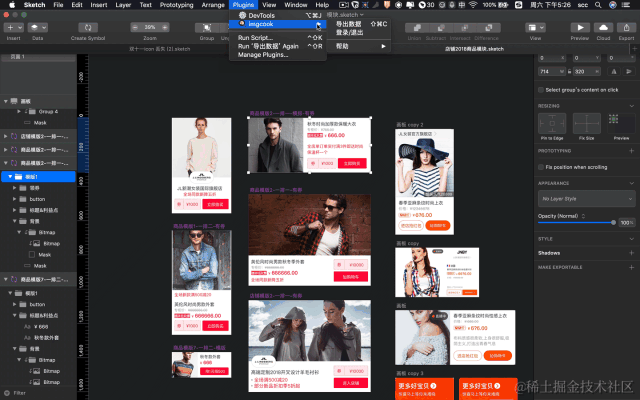Click the Group toolbar icon
The image size is (640, 400).
(207, 27)
